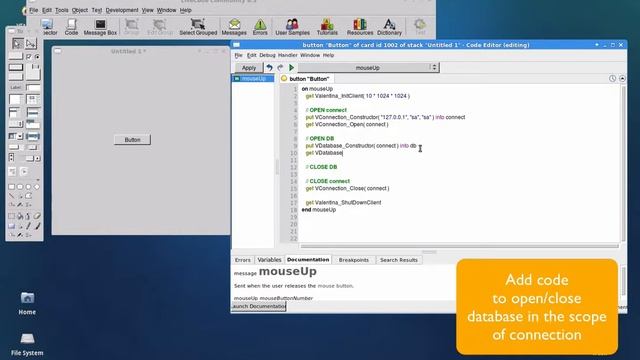The height and width of the screenshot is (360, 640).
Task: Click 'Button' on Untitled 1 stack
Action: (132, 140)
